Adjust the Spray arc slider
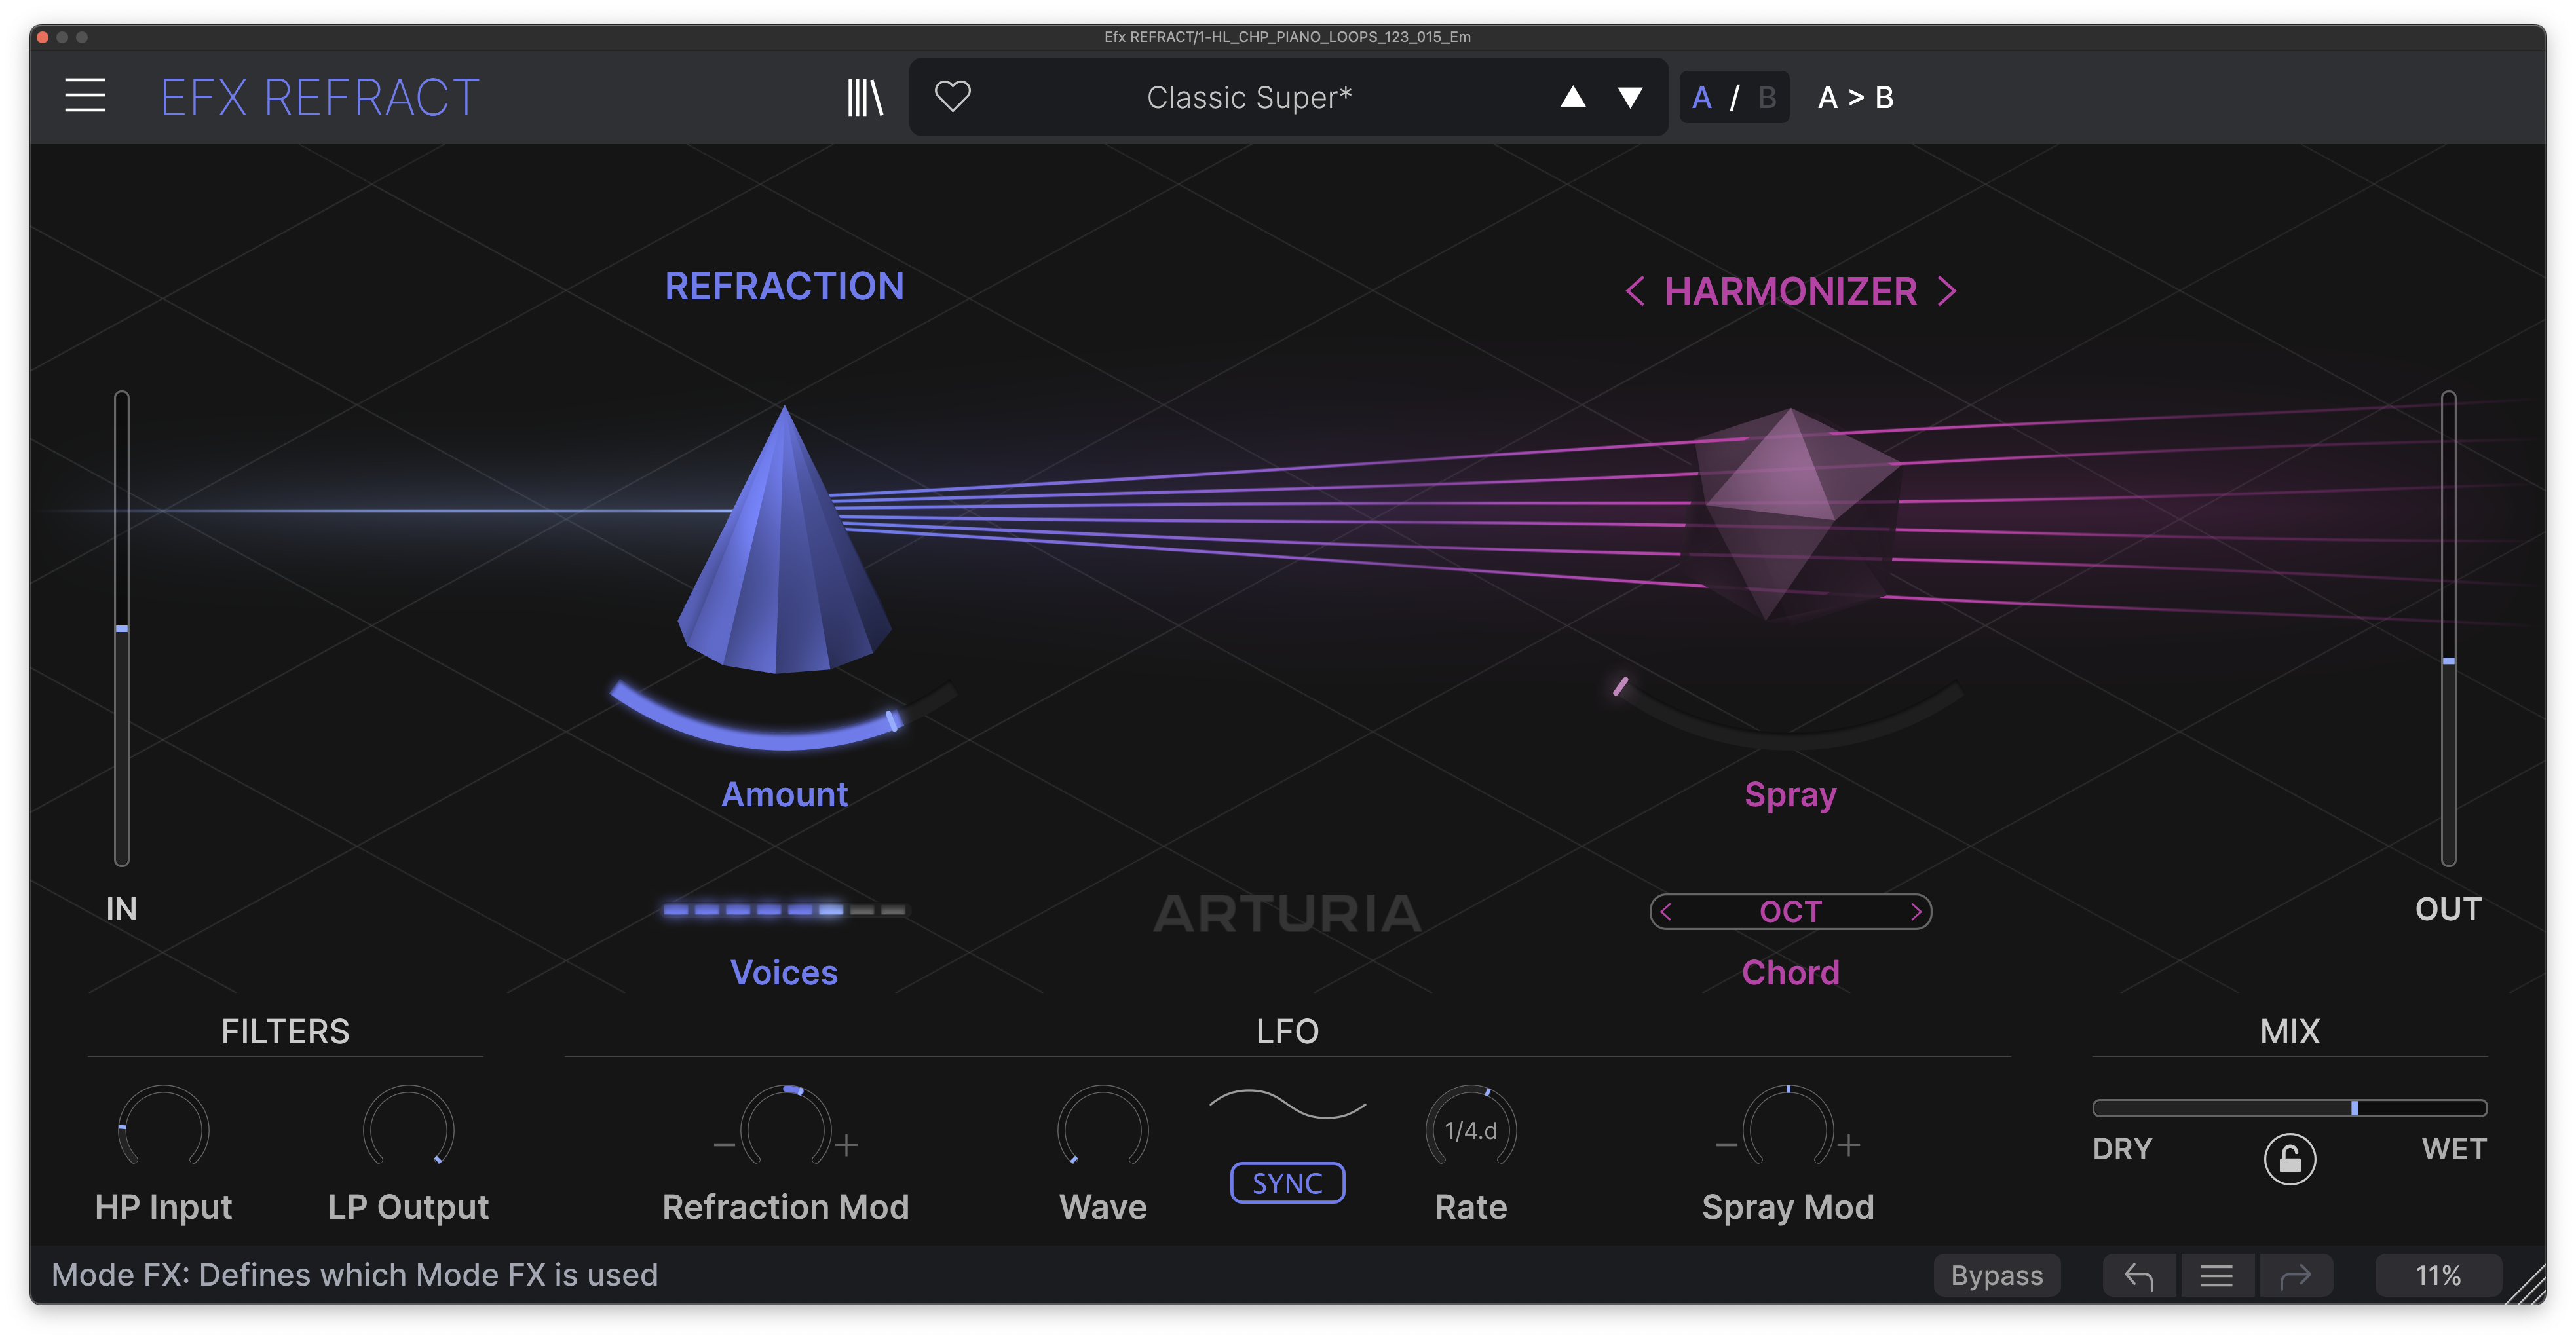This screenshot has height=1340, width=2576. 1788,714
